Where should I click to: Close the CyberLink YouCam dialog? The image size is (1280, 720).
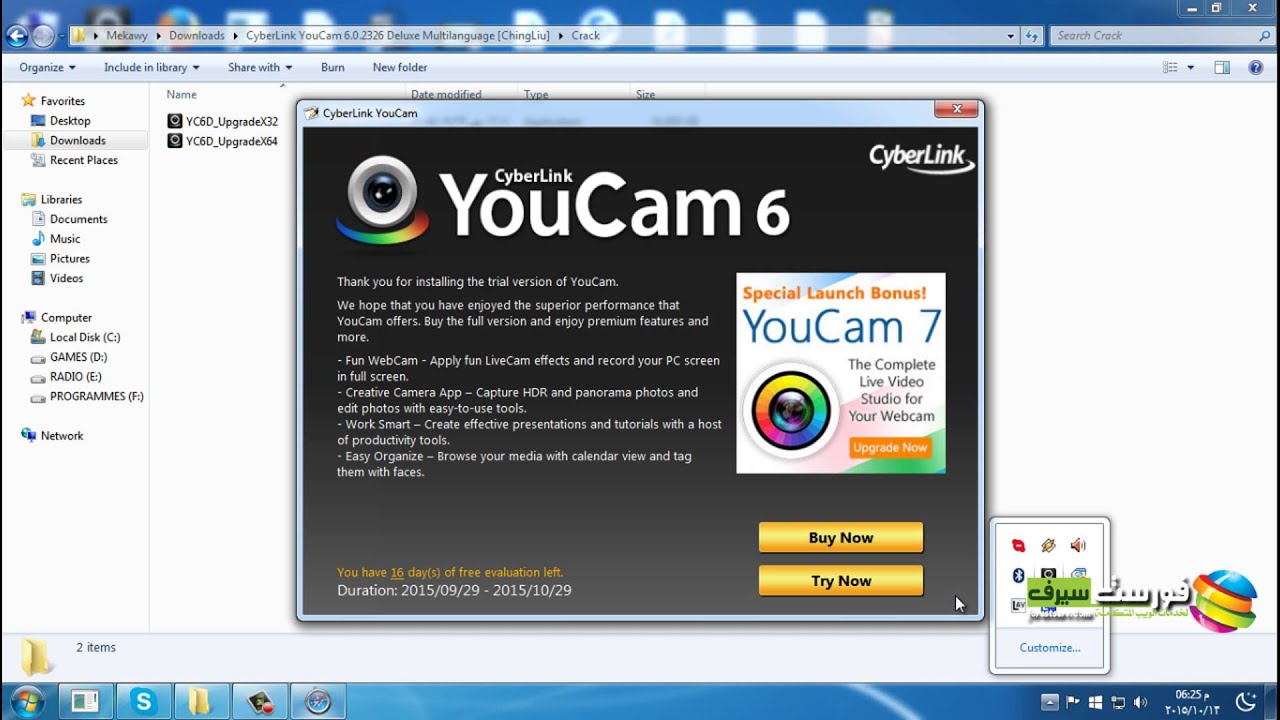tap(957, 109)
